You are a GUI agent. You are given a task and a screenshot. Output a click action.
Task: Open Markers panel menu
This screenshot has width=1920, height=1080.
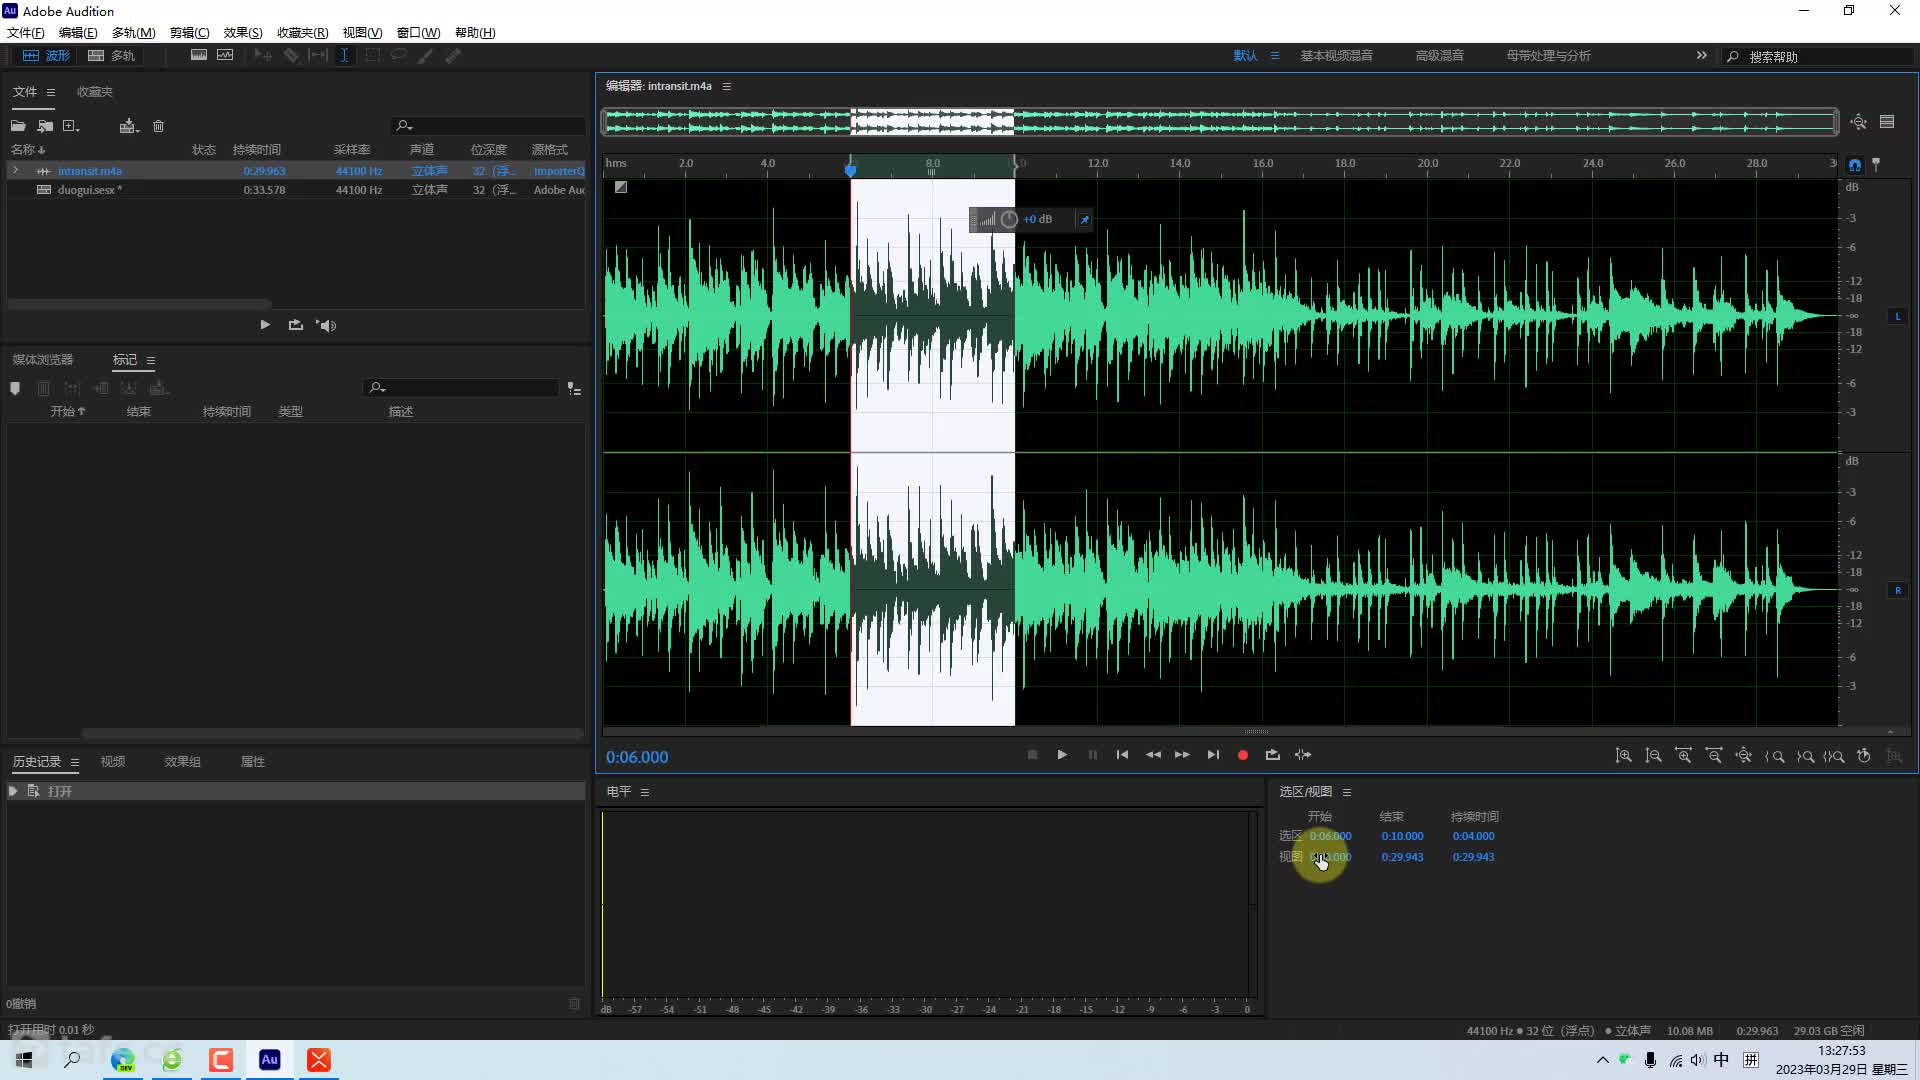click(151, 360)
